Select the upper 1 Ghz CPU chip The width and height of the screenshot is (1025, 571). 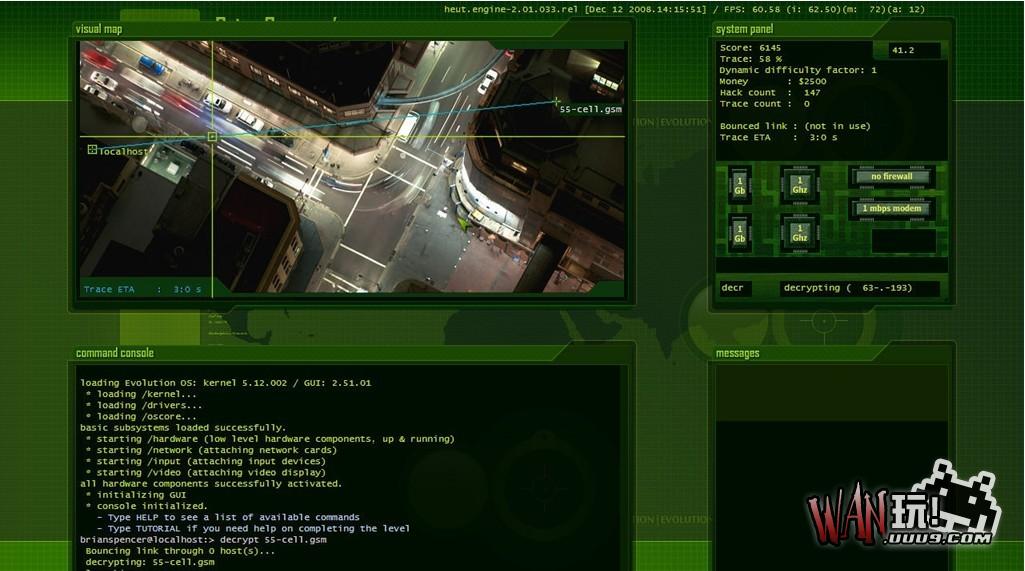coord(799,185)
